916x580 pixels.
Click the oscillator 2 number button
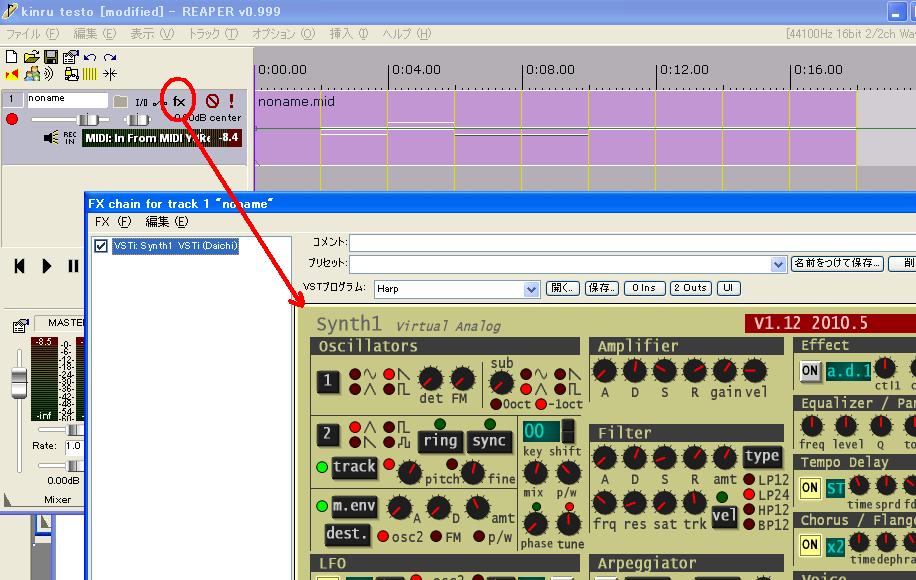328,434
